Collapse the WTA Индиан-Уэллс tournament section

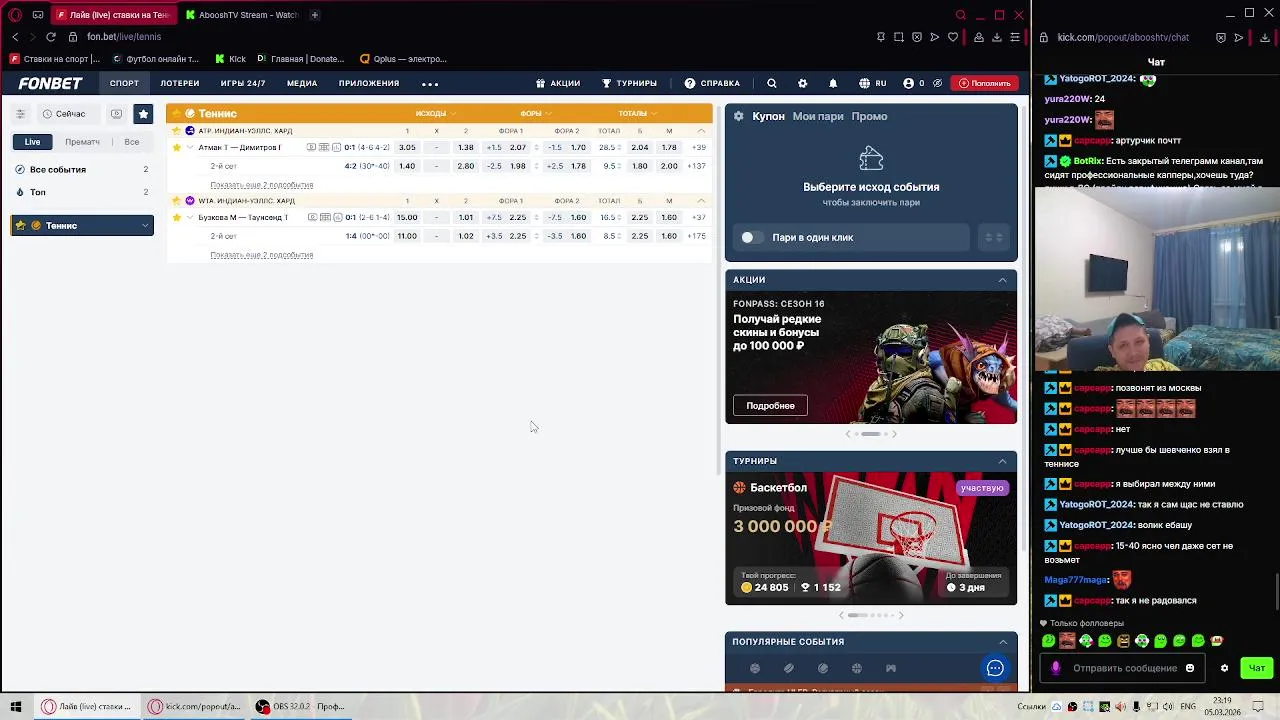pos(701,201)
